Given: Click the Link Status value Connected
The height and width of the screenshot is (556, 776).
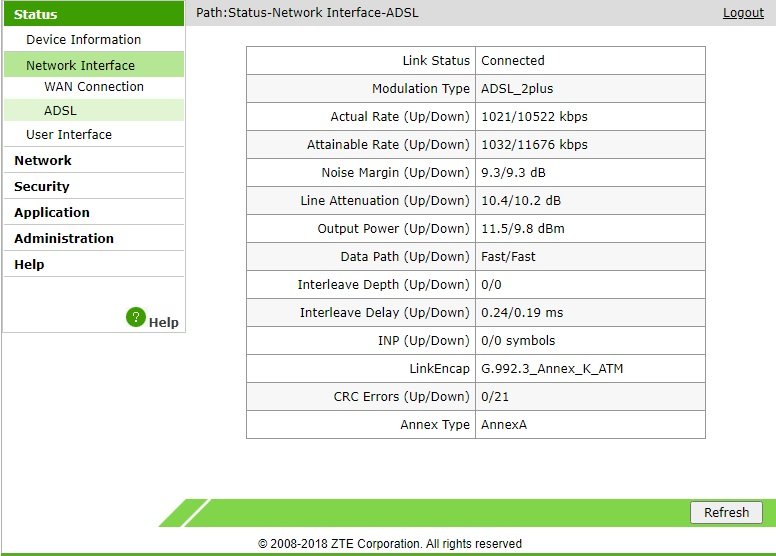Looking at the screenshot, I should [513, 60].
